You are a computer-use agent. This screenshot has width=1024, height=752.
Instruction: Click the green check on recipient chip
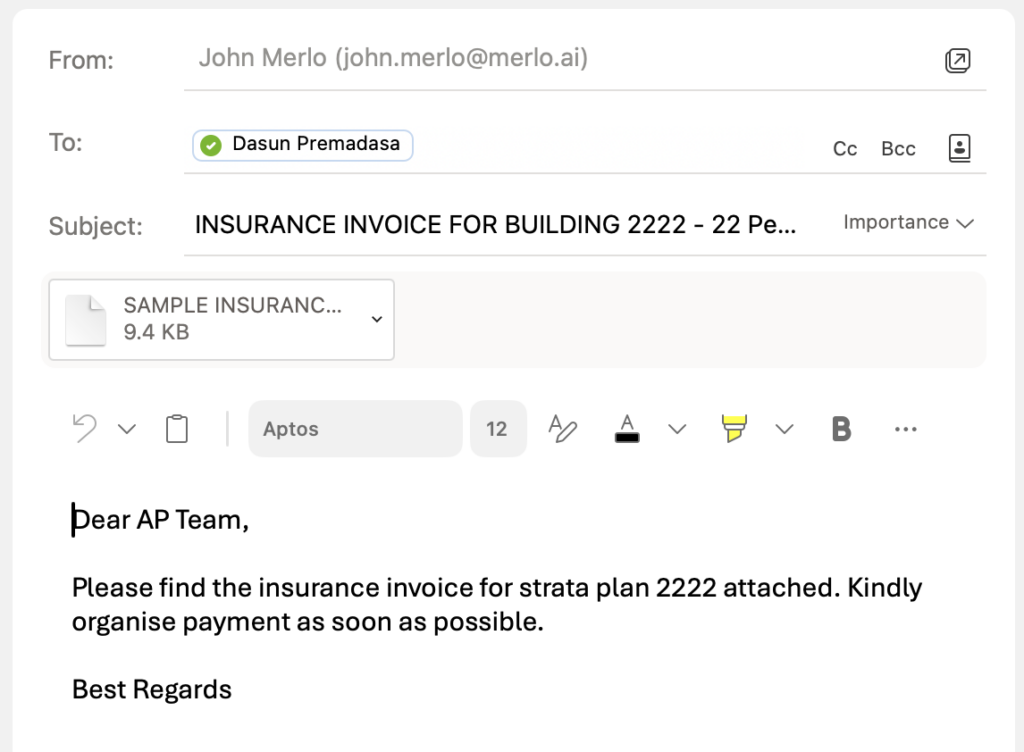click(211, 145)
